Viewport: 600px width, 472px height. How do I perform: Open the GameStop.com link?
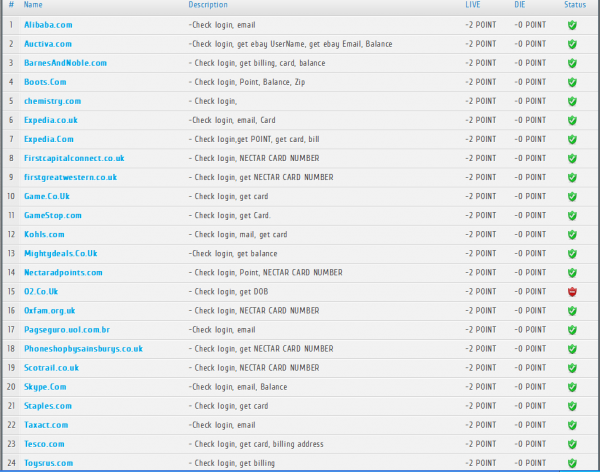click(53, 216)
